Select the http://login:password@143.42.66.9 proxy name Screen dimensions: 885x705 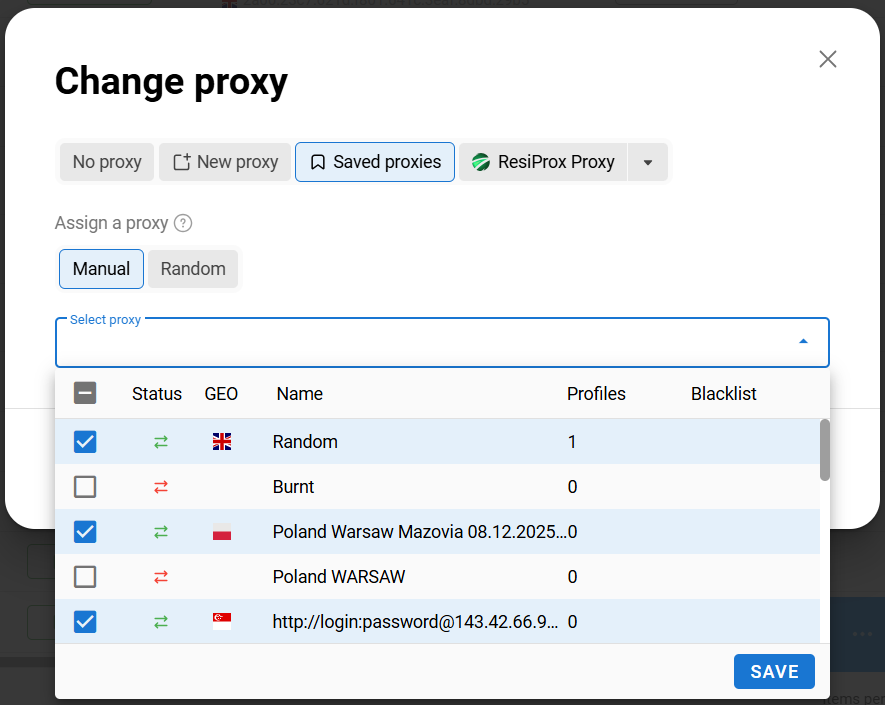415,622
